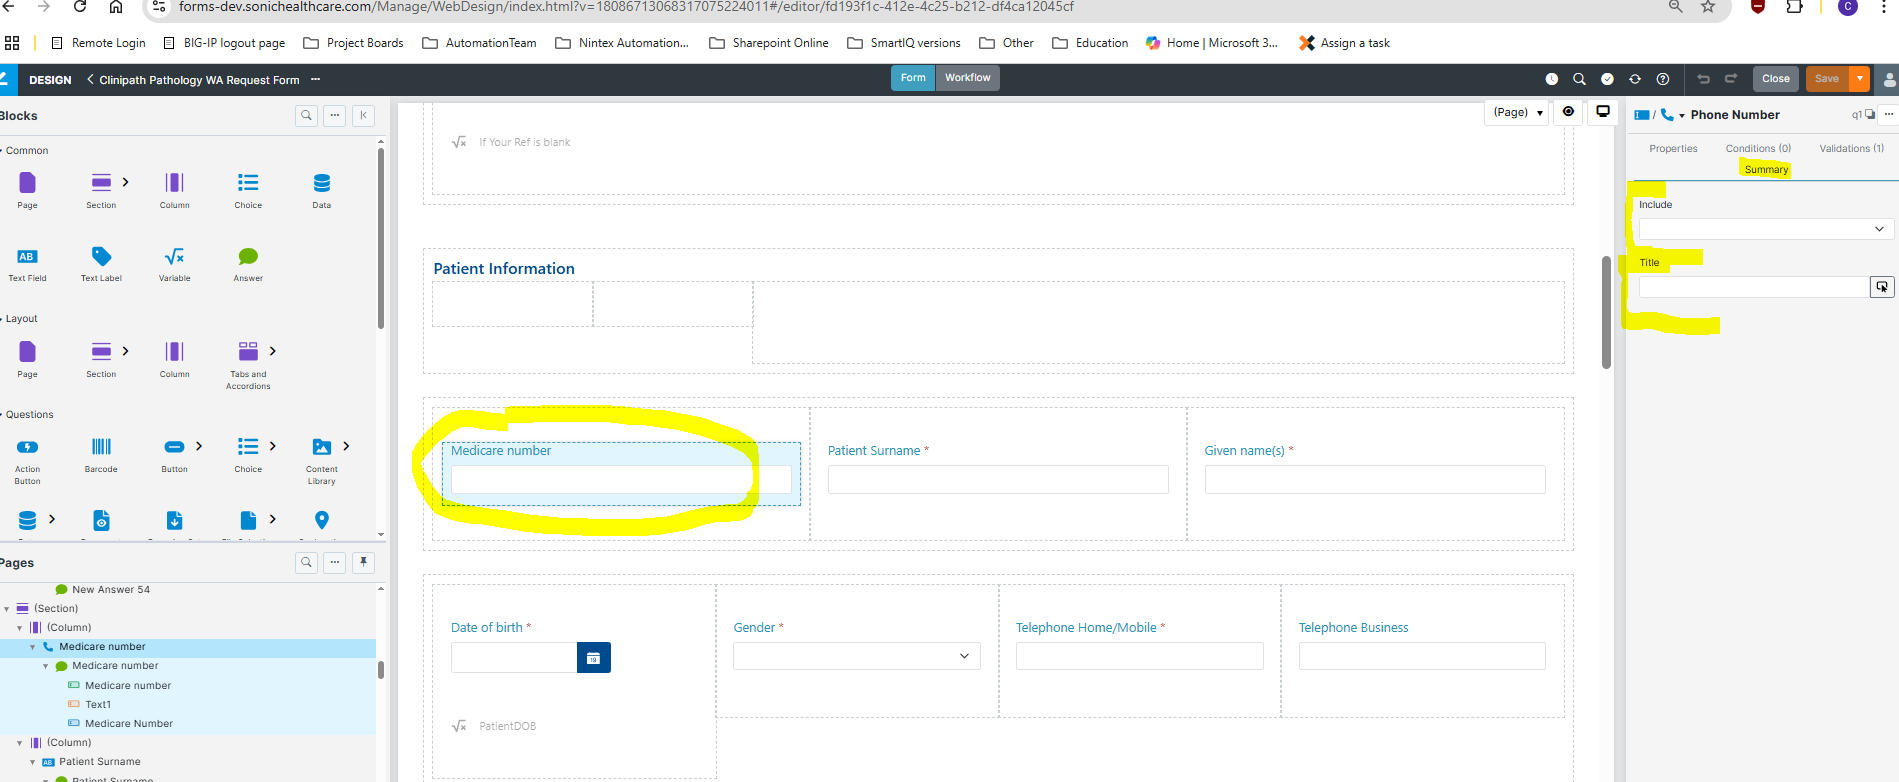
Task: Open the Include dropdown
Action: [1765, 229]
